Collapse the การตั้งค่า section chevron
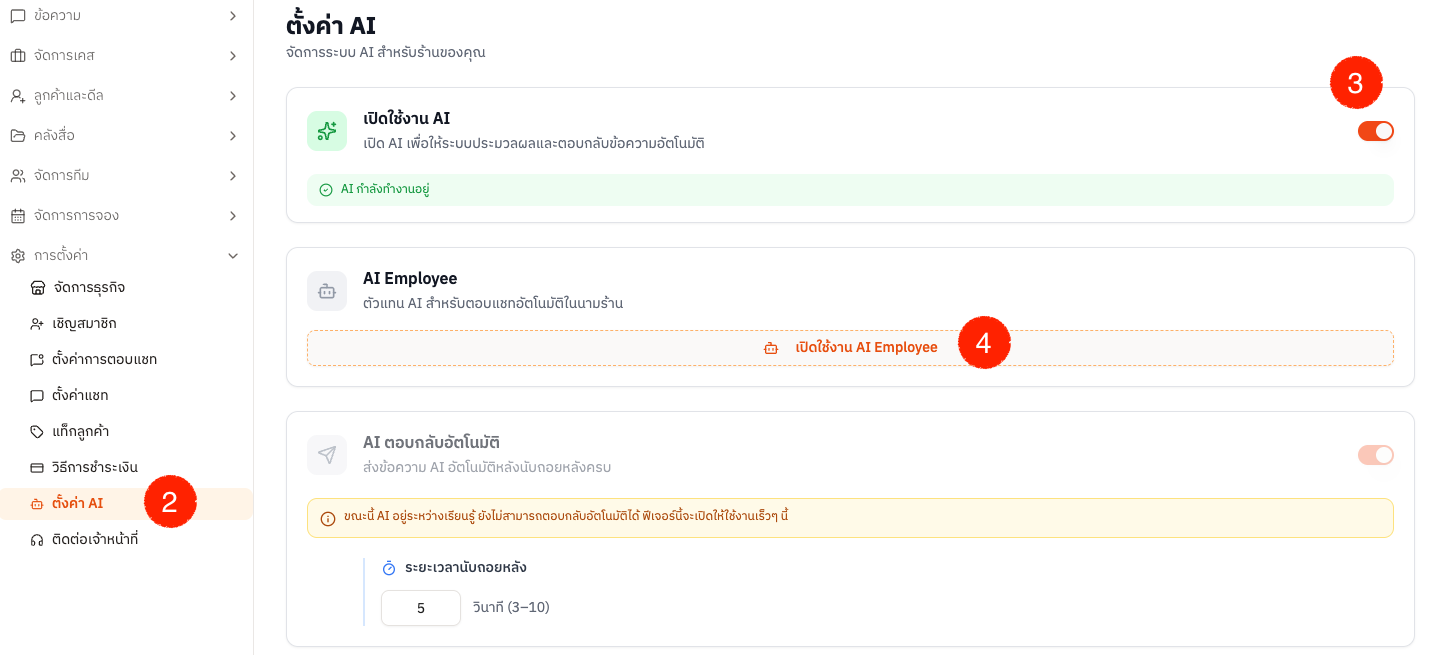1429x655 pixels. tap(233, 256)
